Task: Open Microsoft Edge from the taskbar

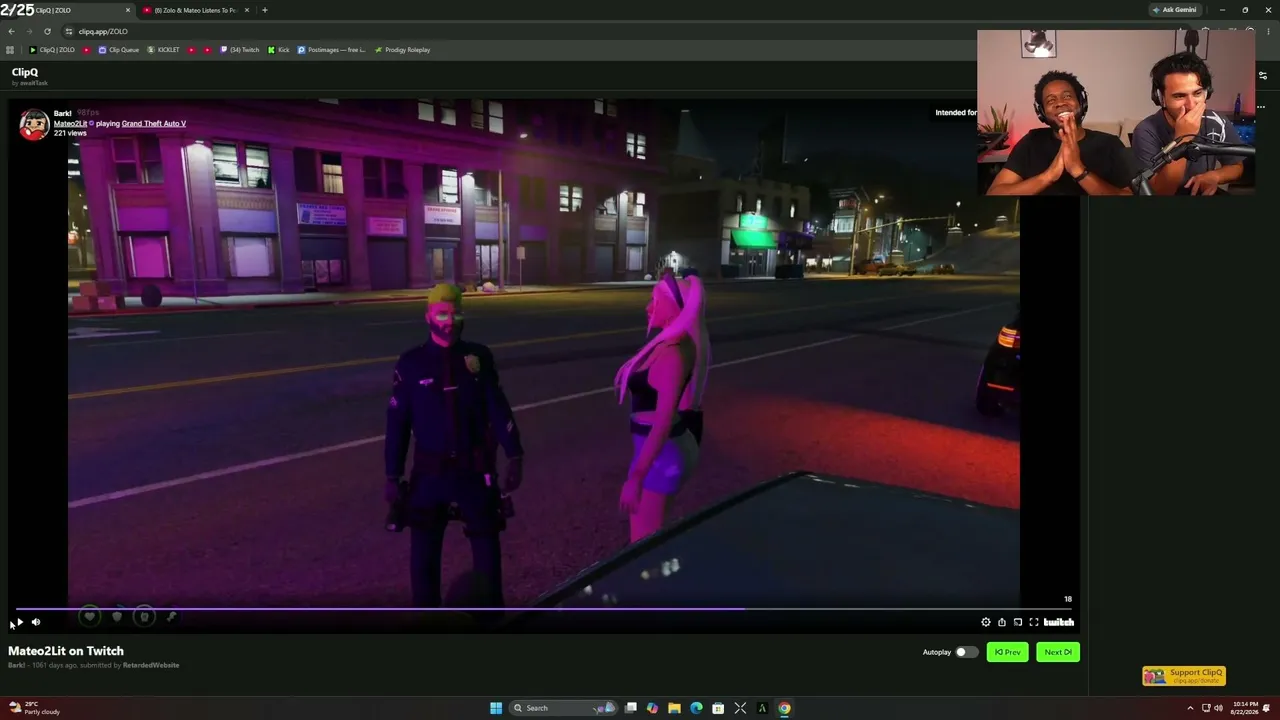Action: [x=696, y=708]
